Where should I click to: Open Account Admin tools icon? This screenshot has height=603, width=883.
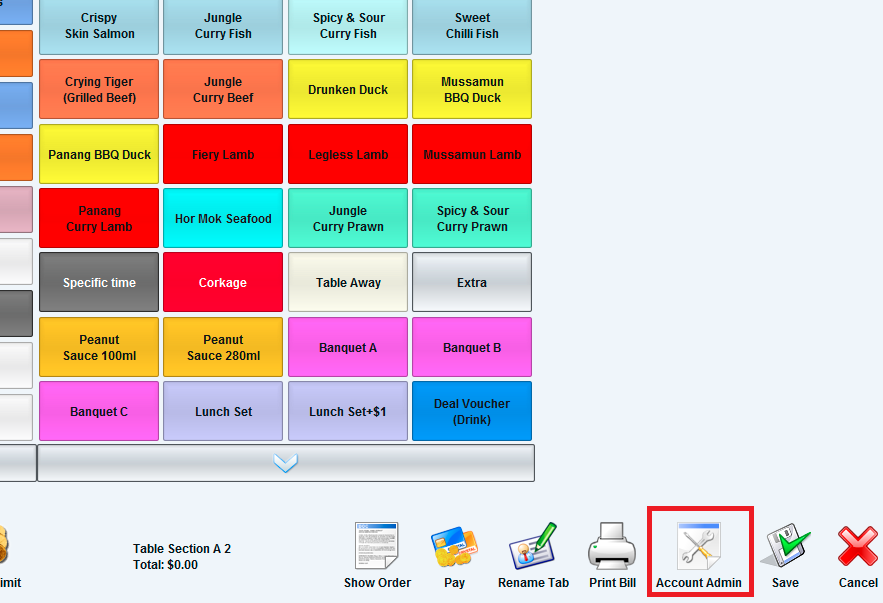point(699,546)
